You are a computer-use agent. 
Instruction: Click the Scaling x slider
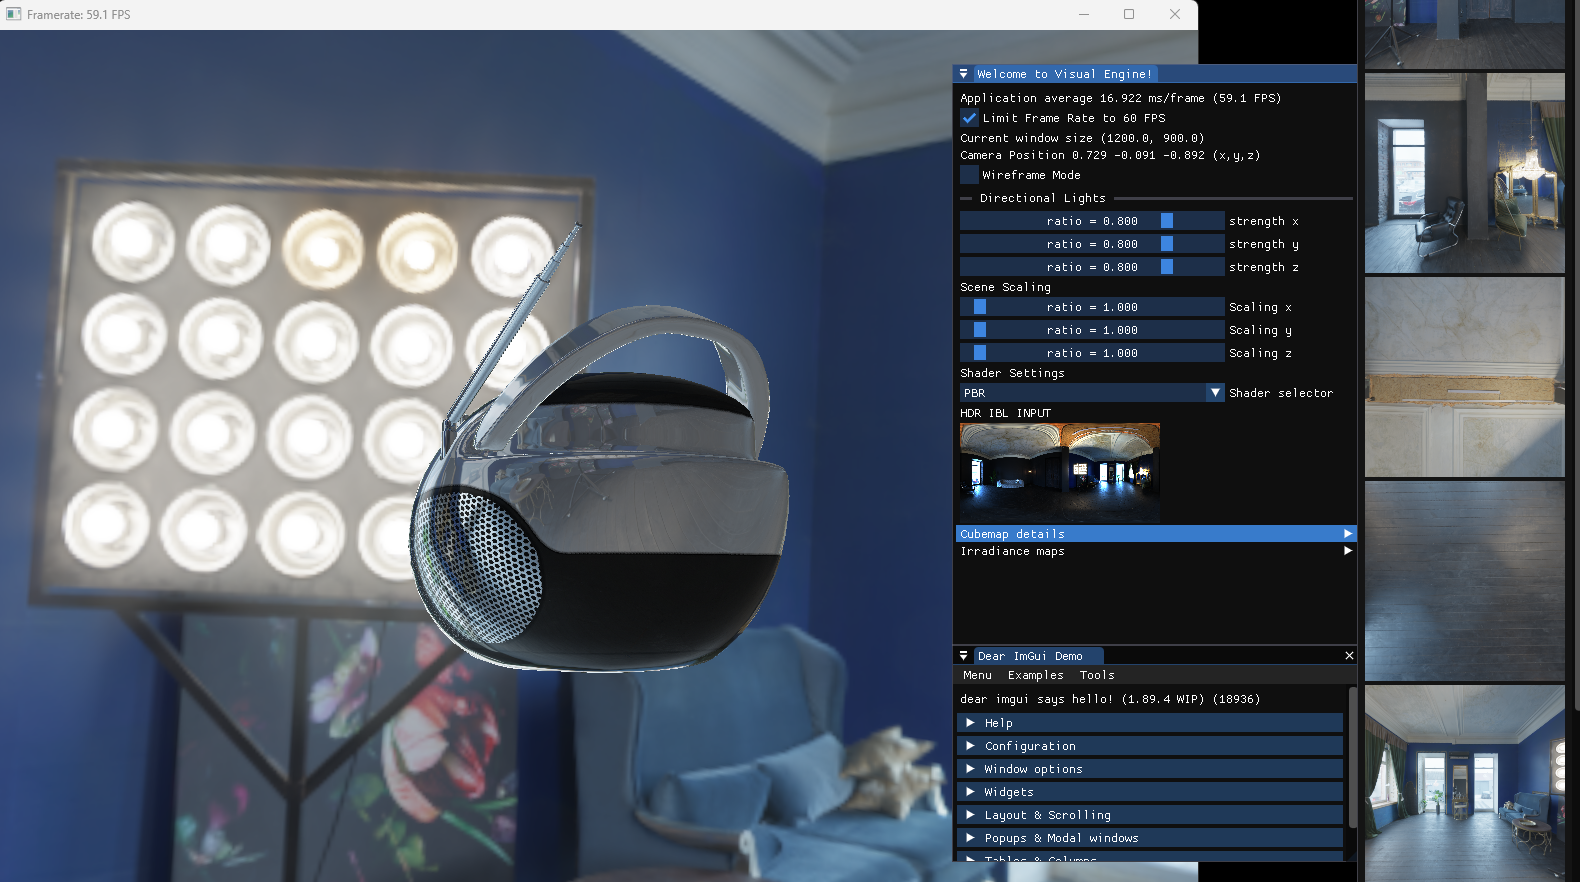(x=1092, y=307)
